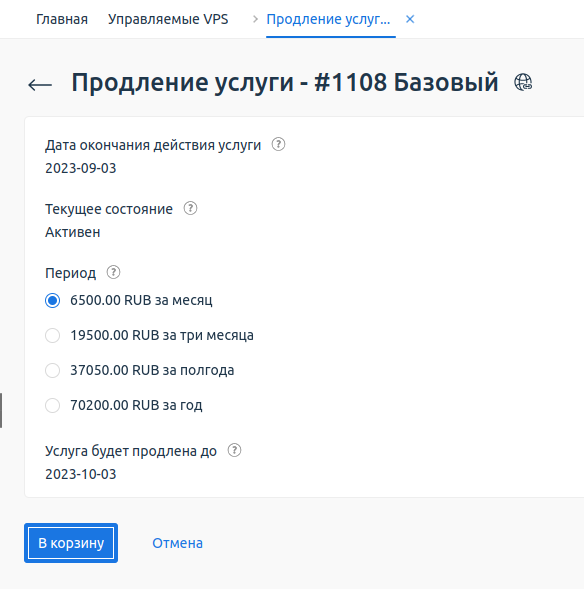Open help icon next to Период
The image size is (584, 589).
pos(113,272)
